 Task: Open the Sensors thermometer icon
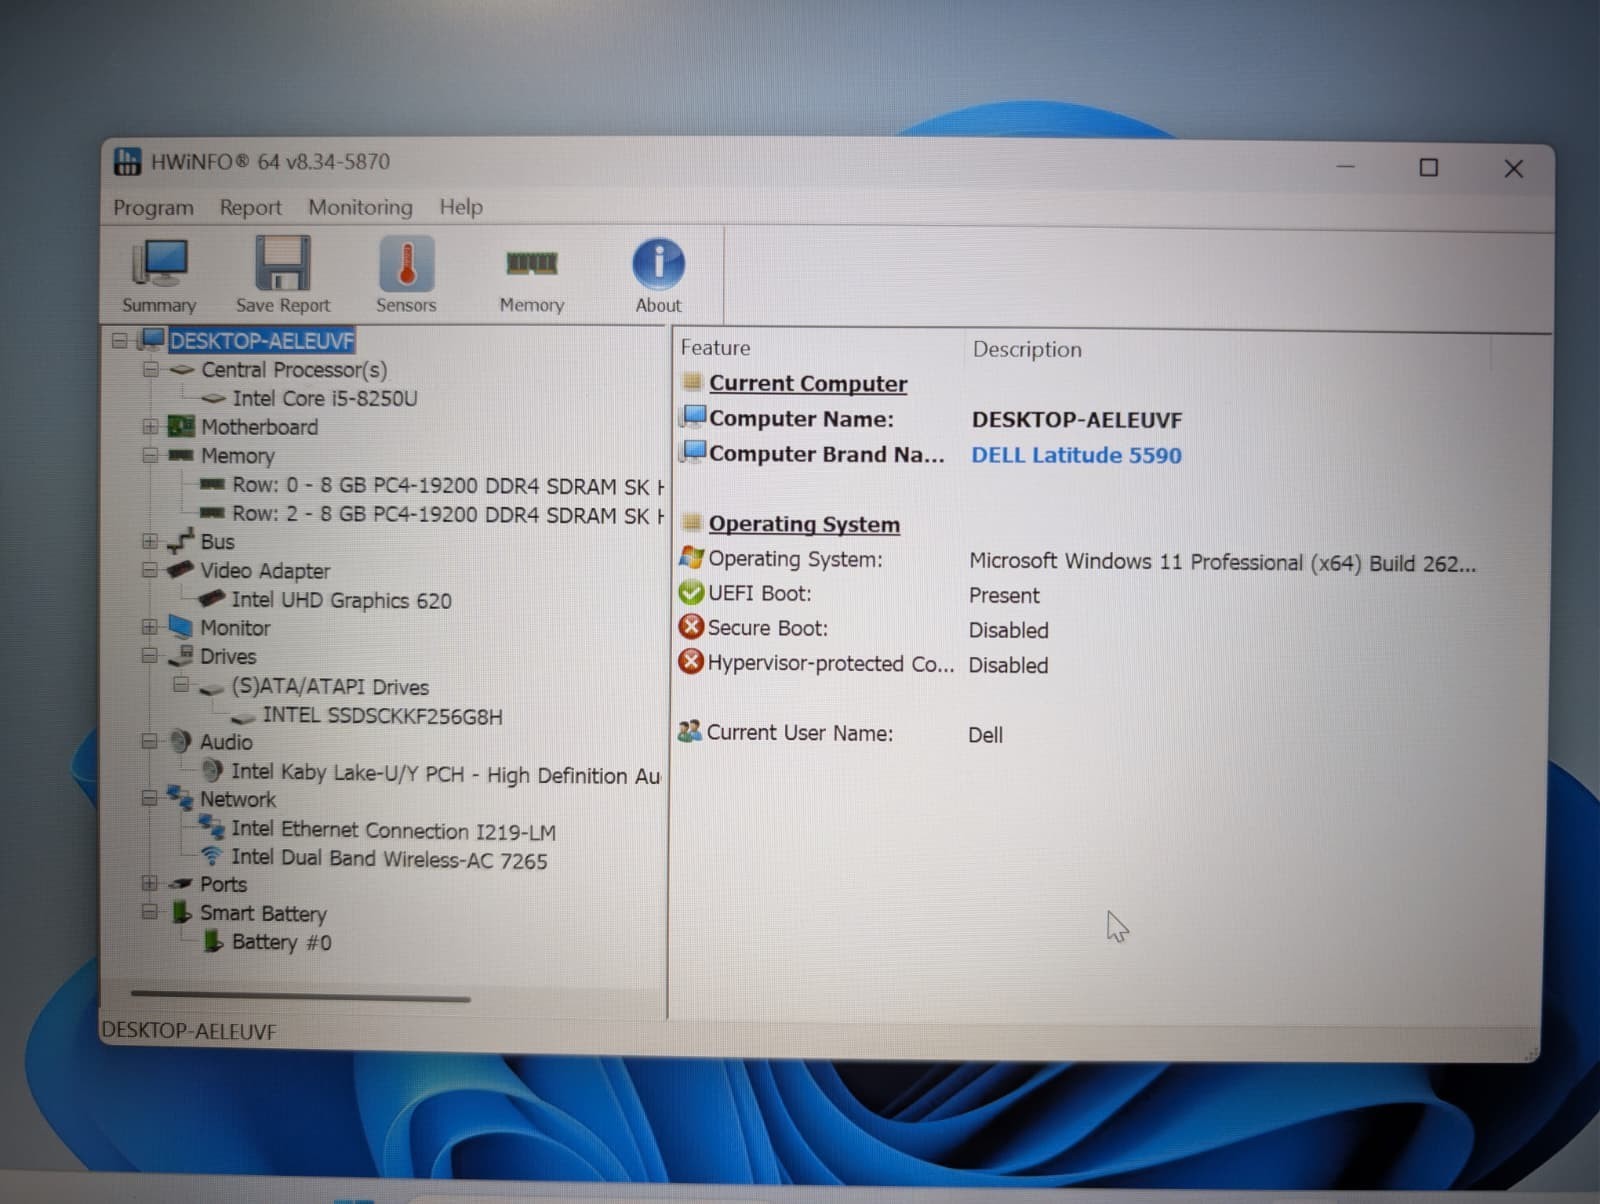coord(406,263)
